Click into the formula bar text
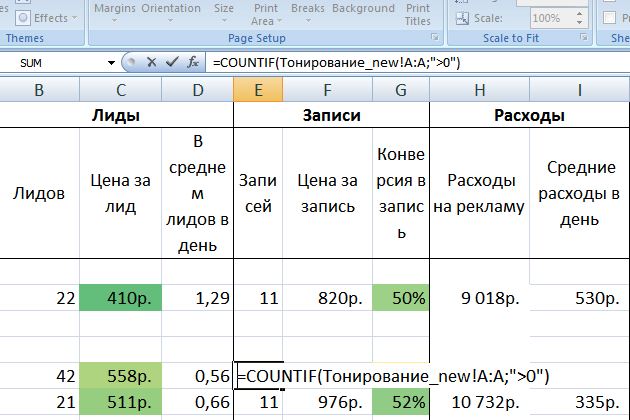The width and height of the screenshot is (630, 420). coord(337,63)
